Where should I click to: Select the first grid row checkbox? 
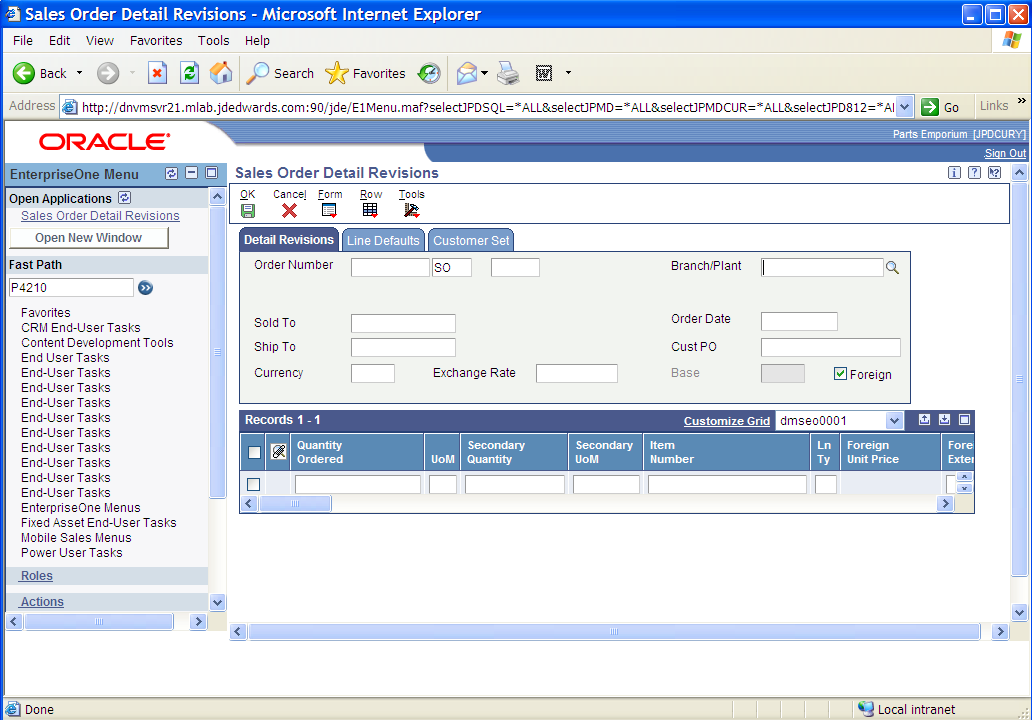point(253,484)
